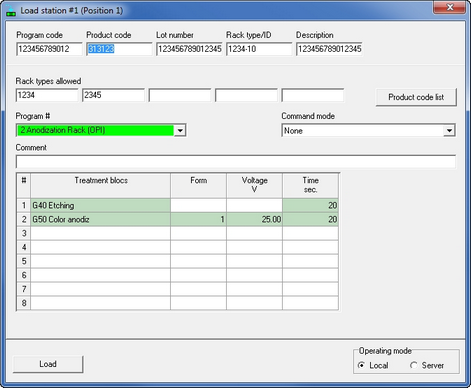Image resolution: width=471 pixels, height=388 pixels.
Task: Expand the Program # dropdown arrow
Action: click(x=180, y=130)
